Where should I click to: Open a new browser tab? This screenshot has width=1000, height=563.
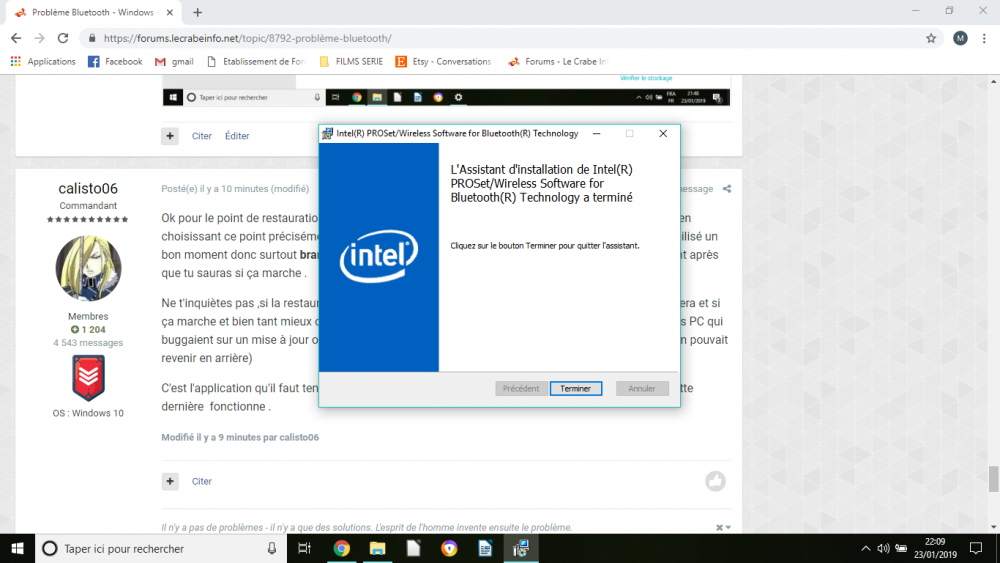click(x=197, y=12)
